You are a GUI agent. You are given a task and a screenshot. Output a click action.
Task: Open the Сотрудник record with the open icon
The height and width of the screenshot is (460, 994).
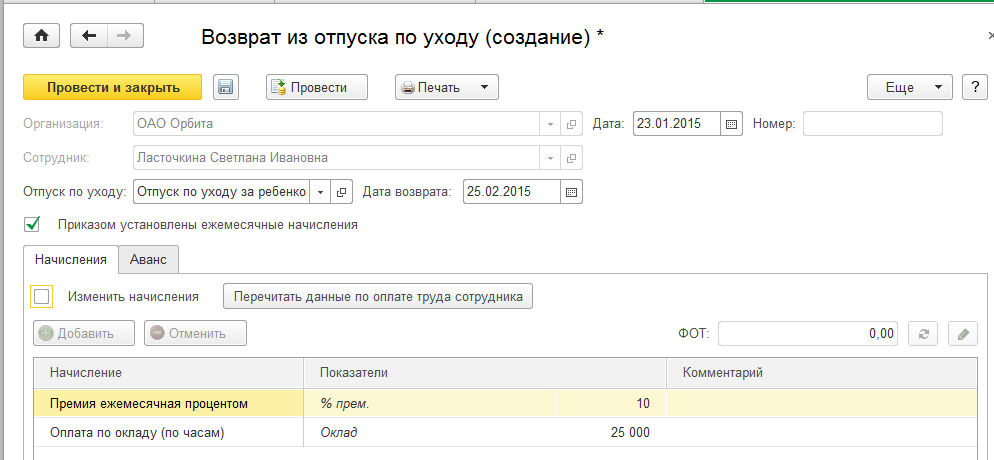tap(571, 158)
